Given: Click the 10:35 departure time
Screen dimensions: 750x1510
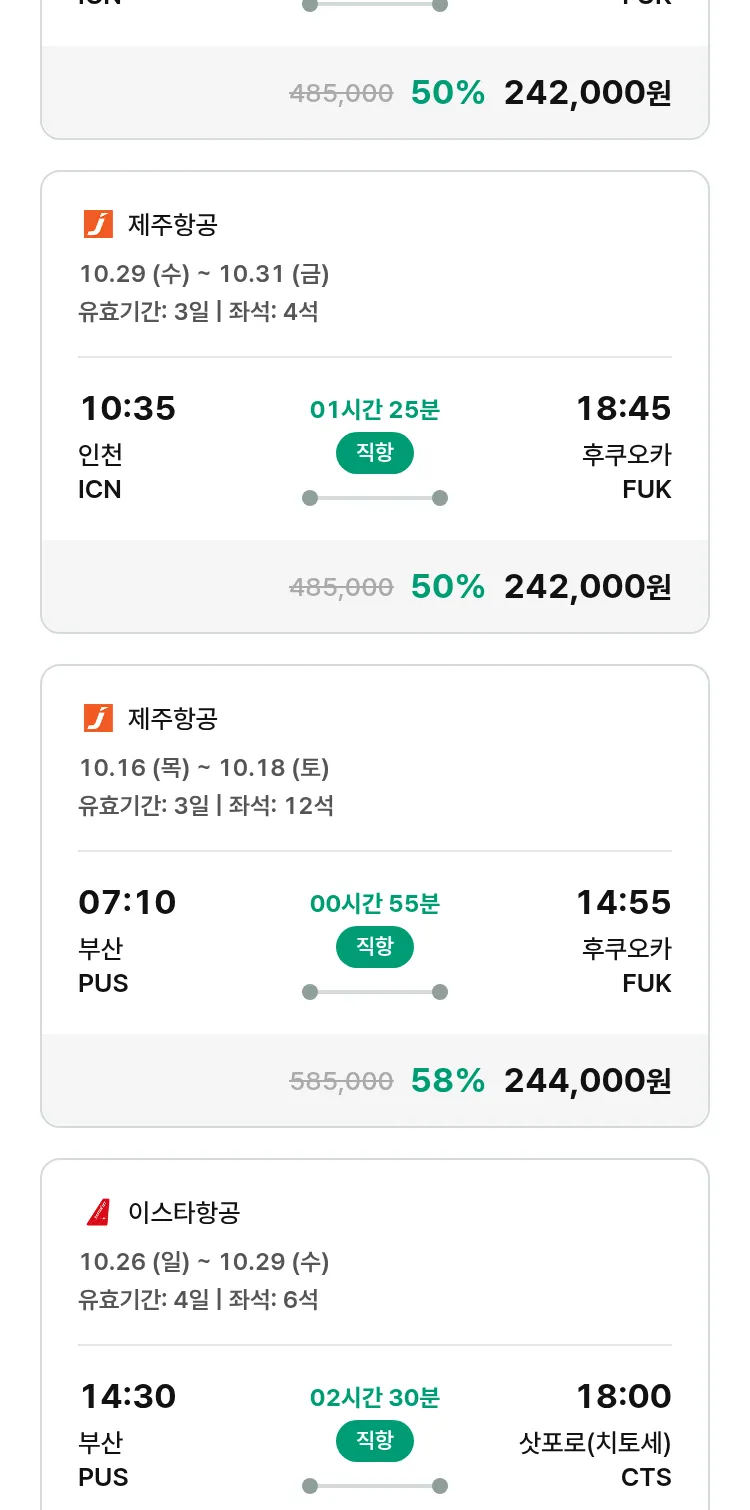Looking at the screenshot, I should [127, 408].
